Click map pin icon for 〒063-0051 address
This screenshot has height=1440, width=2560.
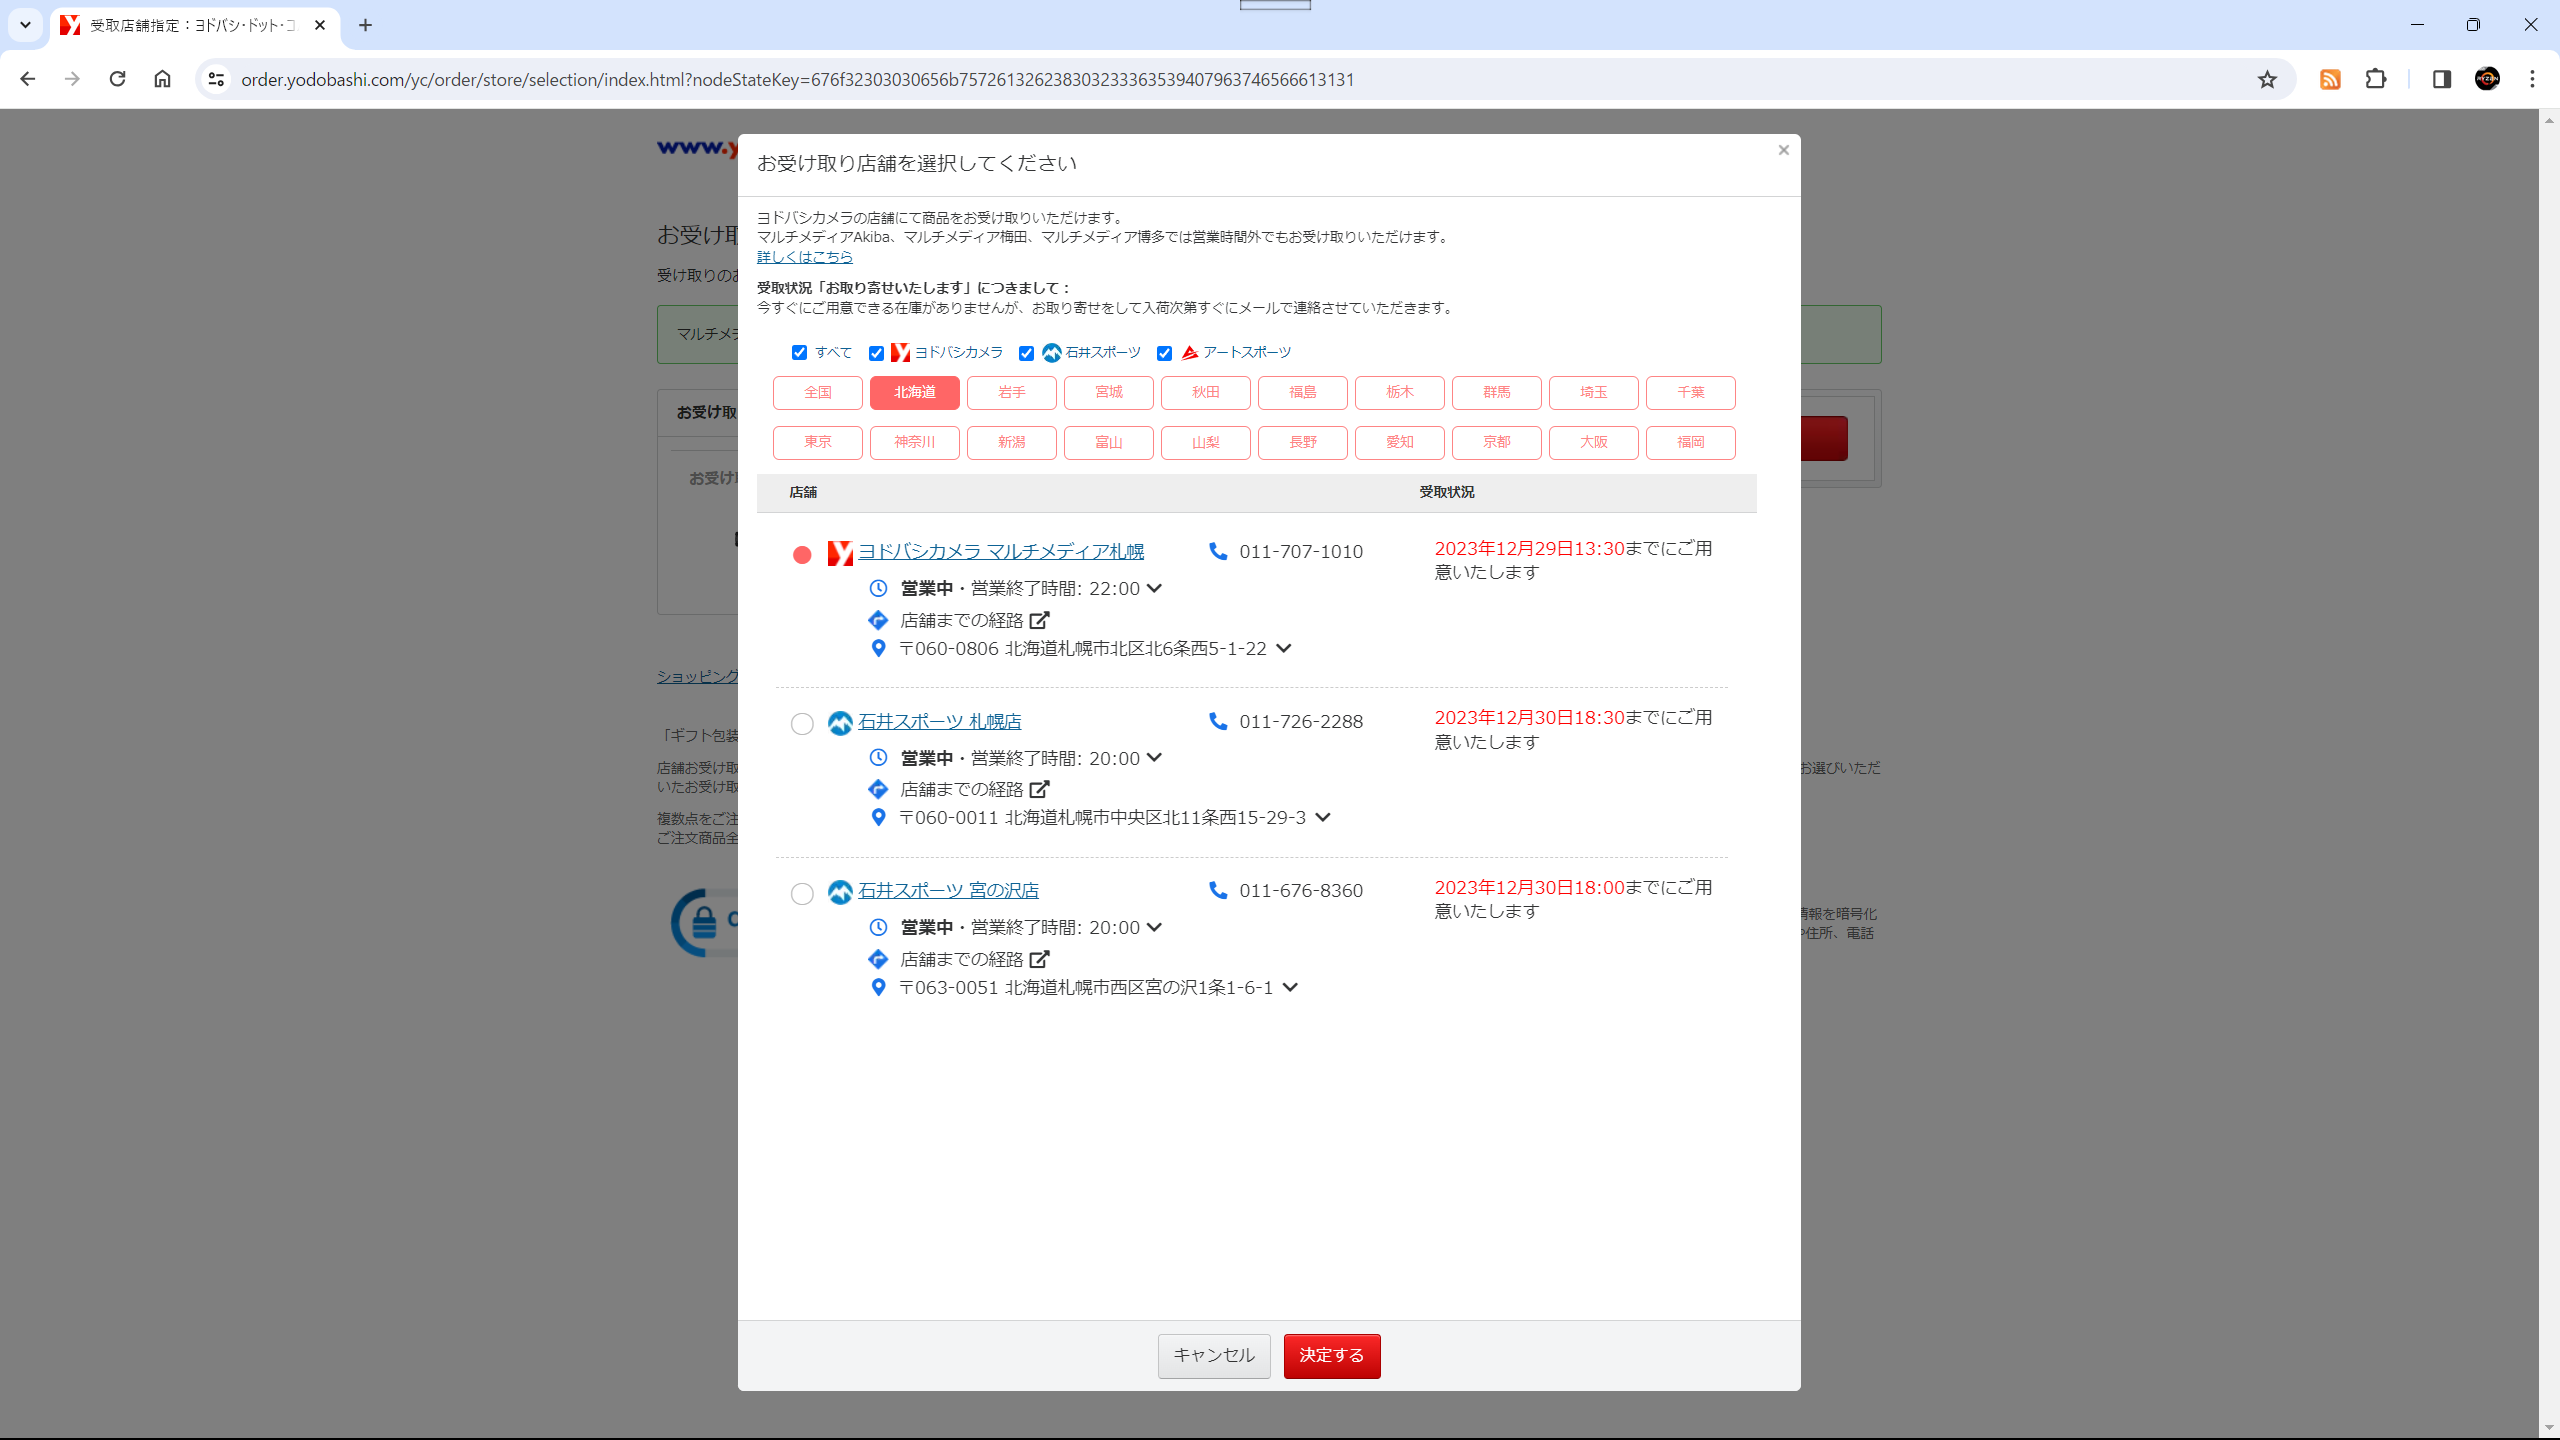tap(878, 987)
